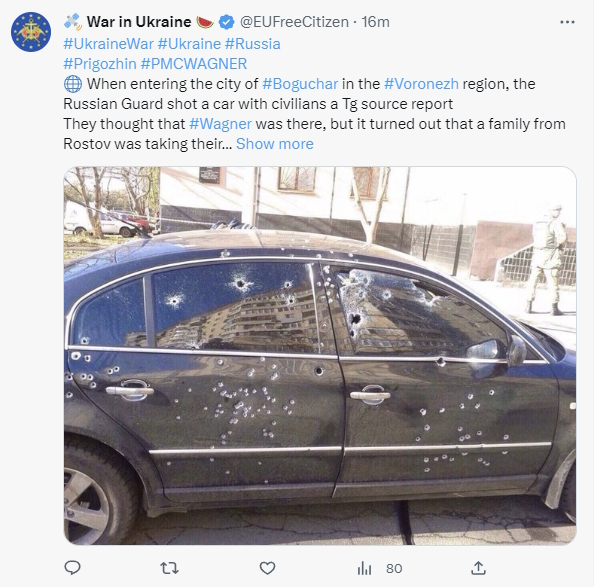Share the tweet using upload icon

[x=478, y=568]
